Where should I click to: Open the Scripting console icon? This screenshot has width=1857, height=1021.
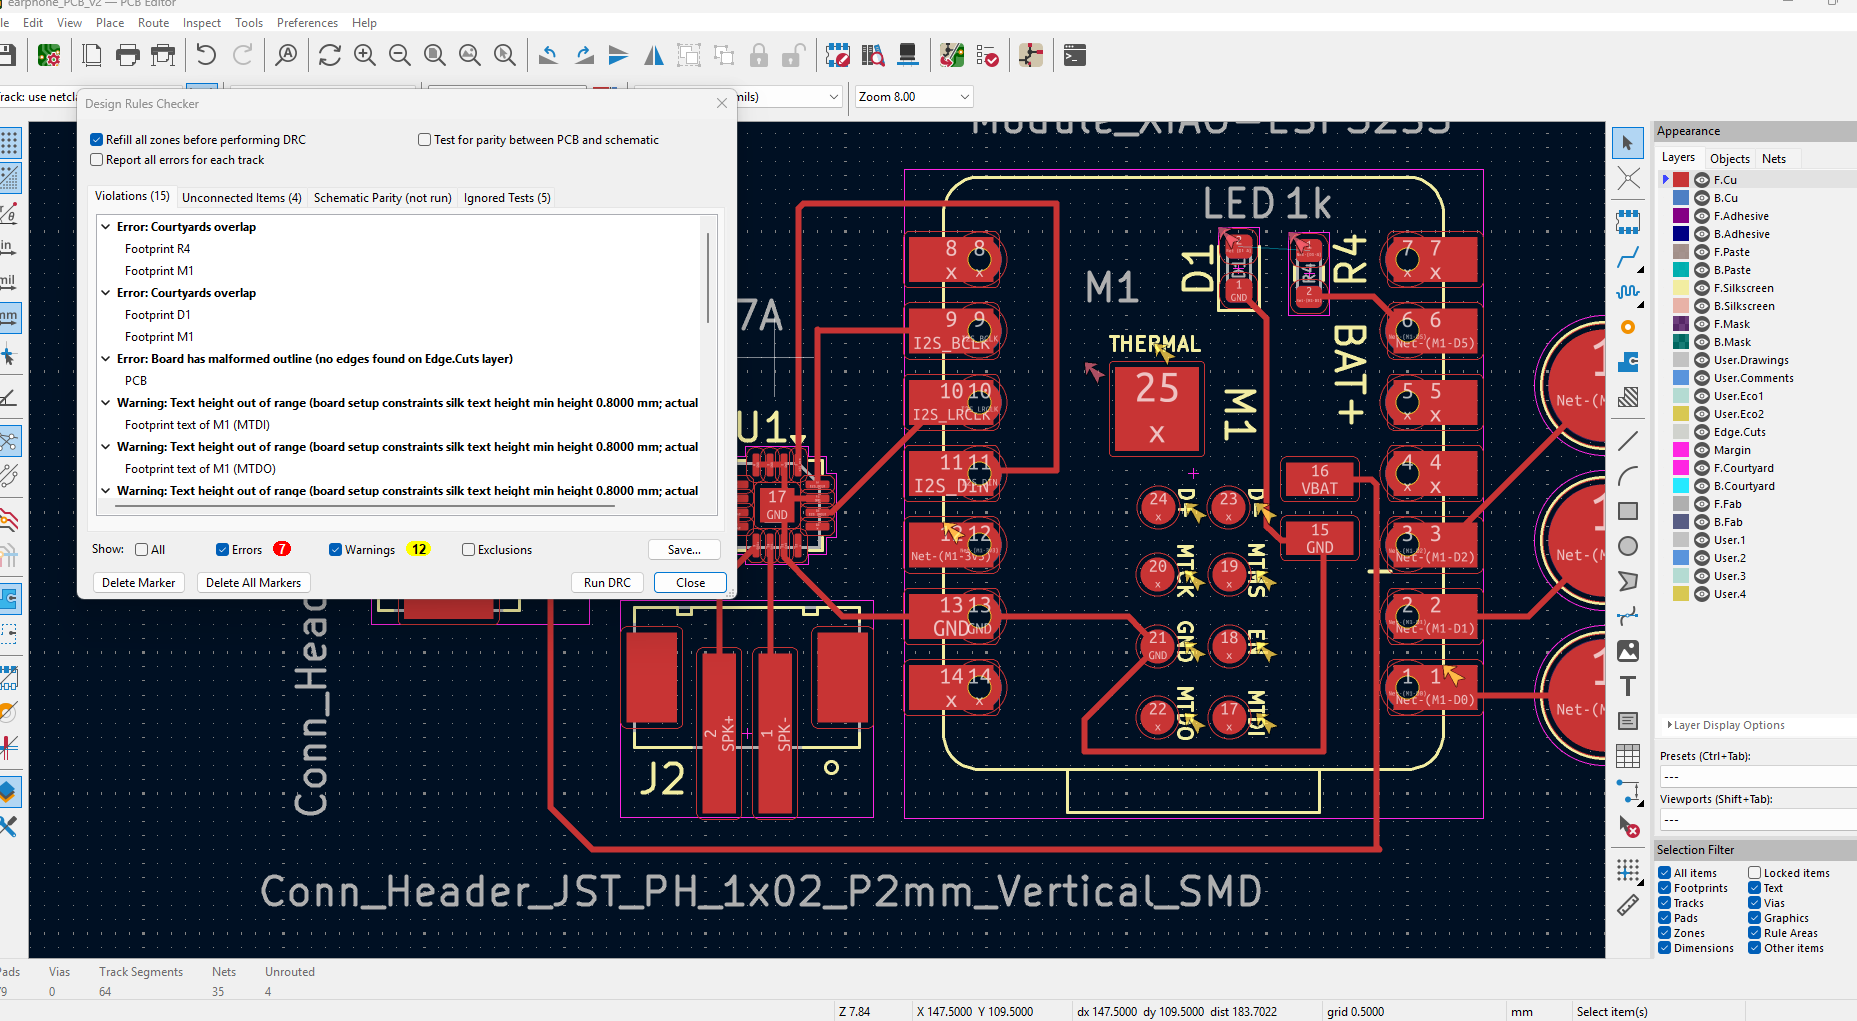point(1075,56)
